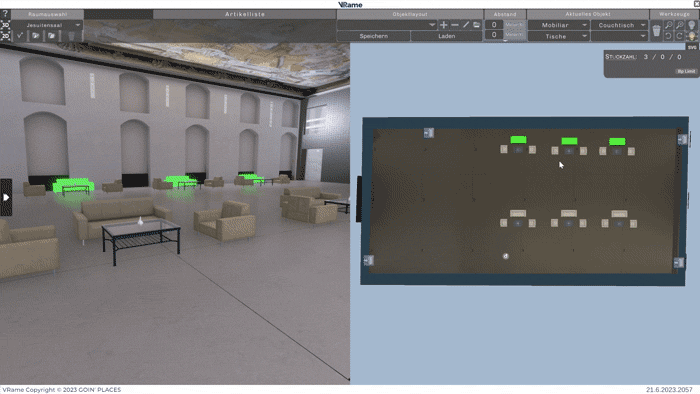
Task: Click the trash bin delete tool
Action: tap(656, 31)
